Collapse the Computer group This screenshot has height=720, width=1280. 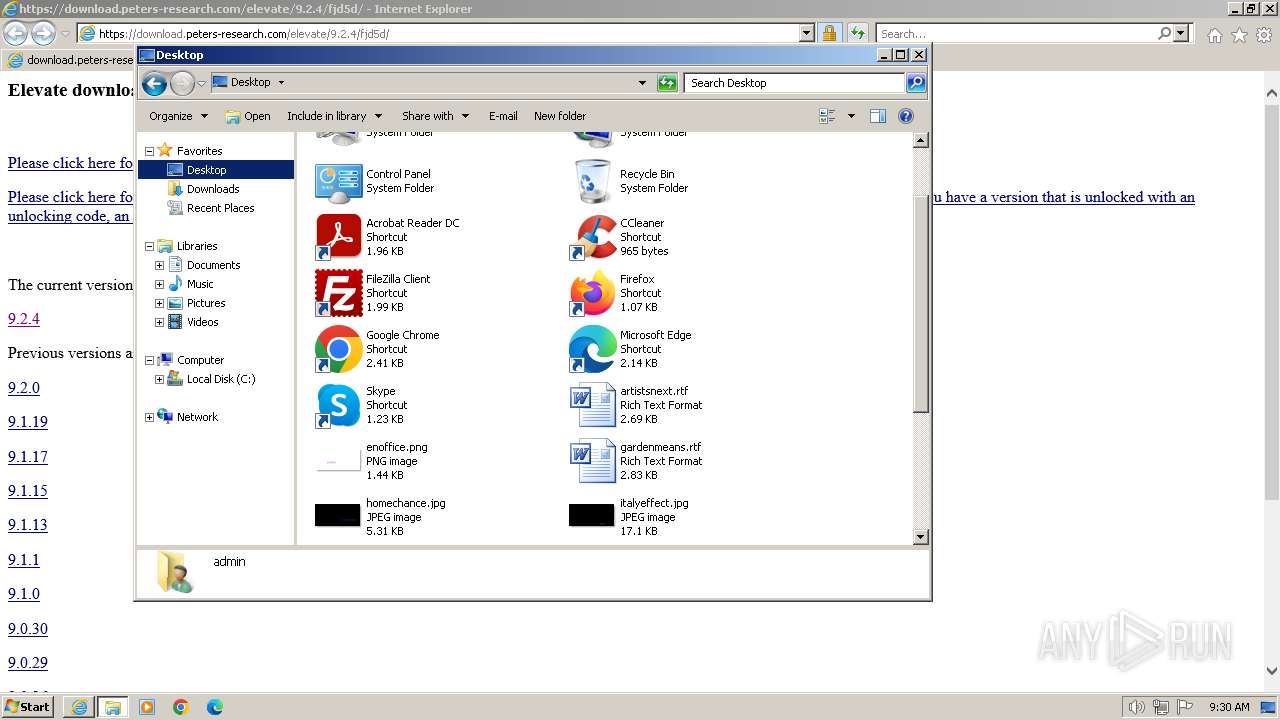click(150, 360)
